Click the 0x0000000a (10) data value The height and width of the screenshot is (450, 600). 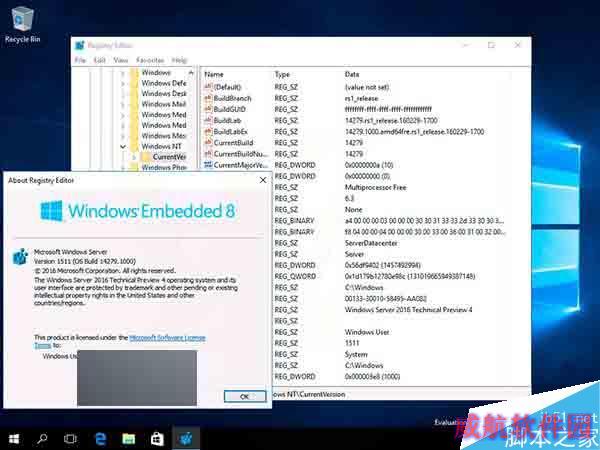click(x=369, y=165)
